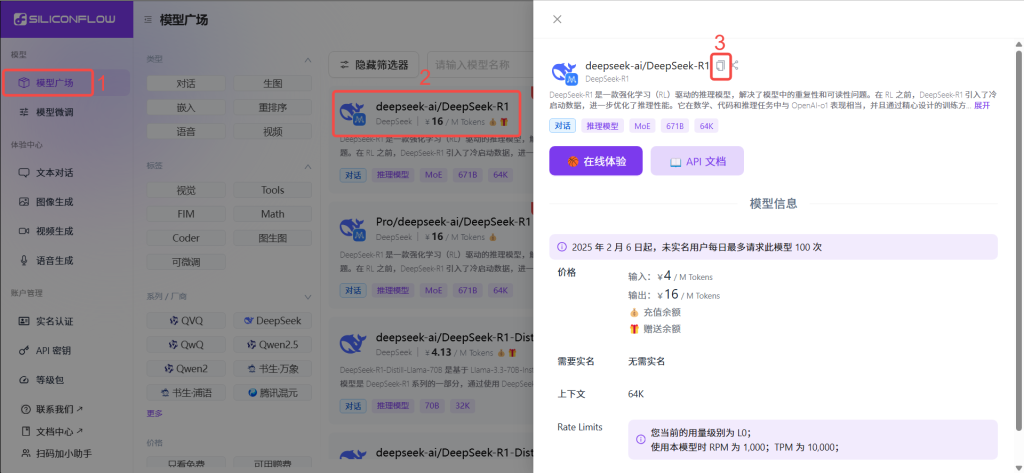Screen dimensions: 1024x473
Task: Collapse the 标签 filter section
Action: pyautogui.click(x=308, y=166)
